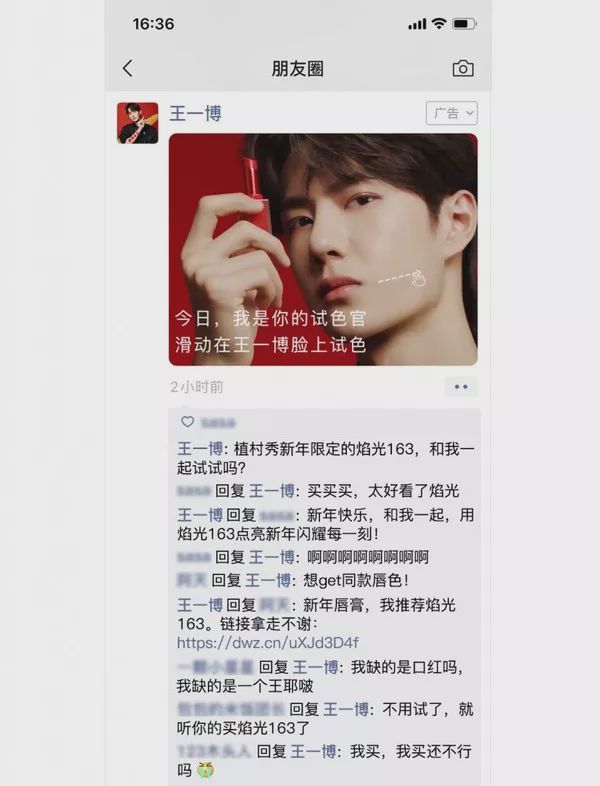Tap the crying emoji in last comment
This screenshot has height=786, width=600.
(x=206, y=769)
